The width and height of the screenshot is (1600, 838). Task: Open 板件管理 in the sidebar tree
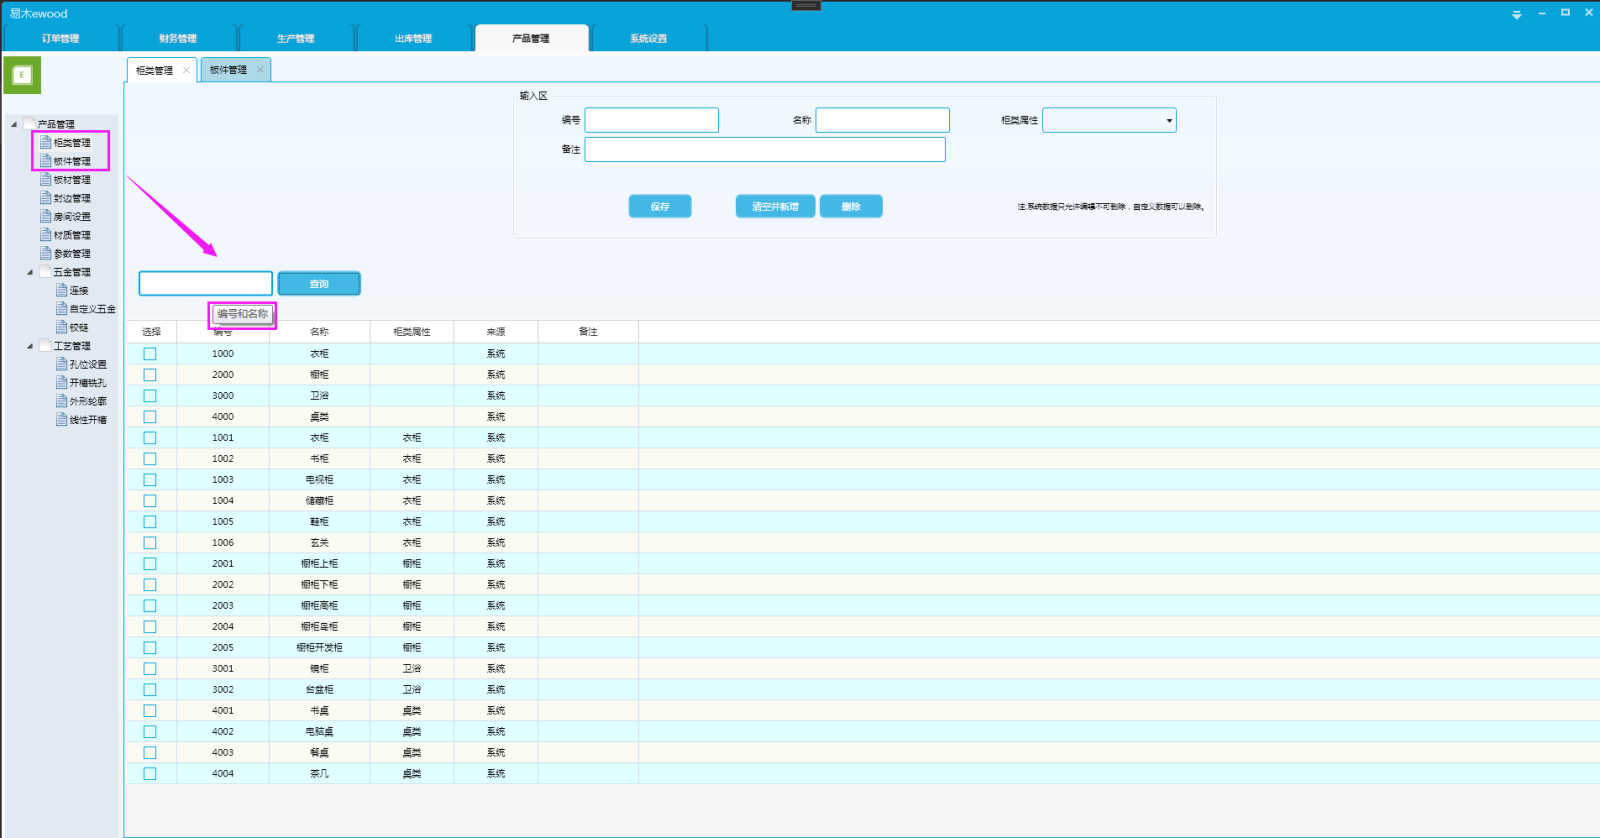tap(71, 161)
